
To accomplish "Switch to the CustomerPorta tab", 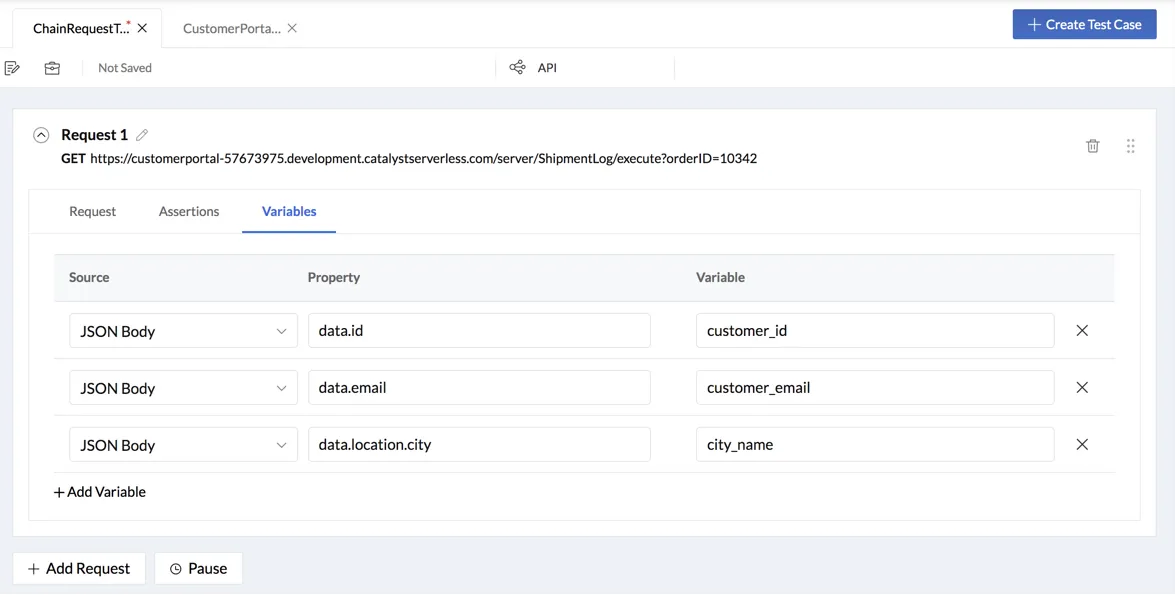I will 232,28.
